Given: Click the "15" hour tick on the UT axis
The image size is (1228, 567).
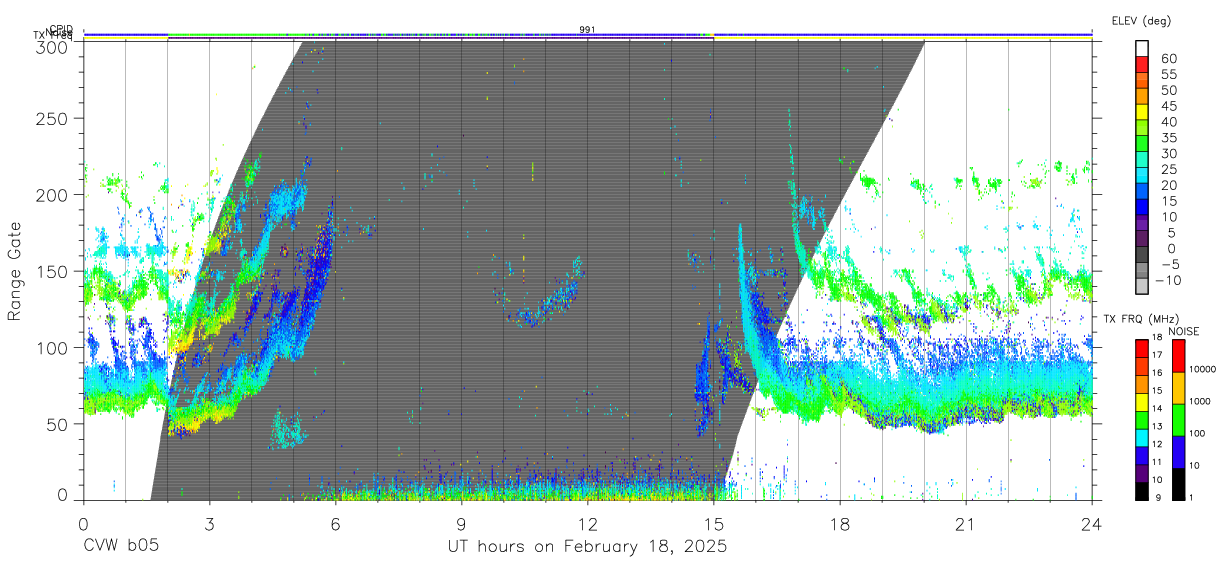Looking at the screenshot, I should pyautogui.click(x=713, y=524).
